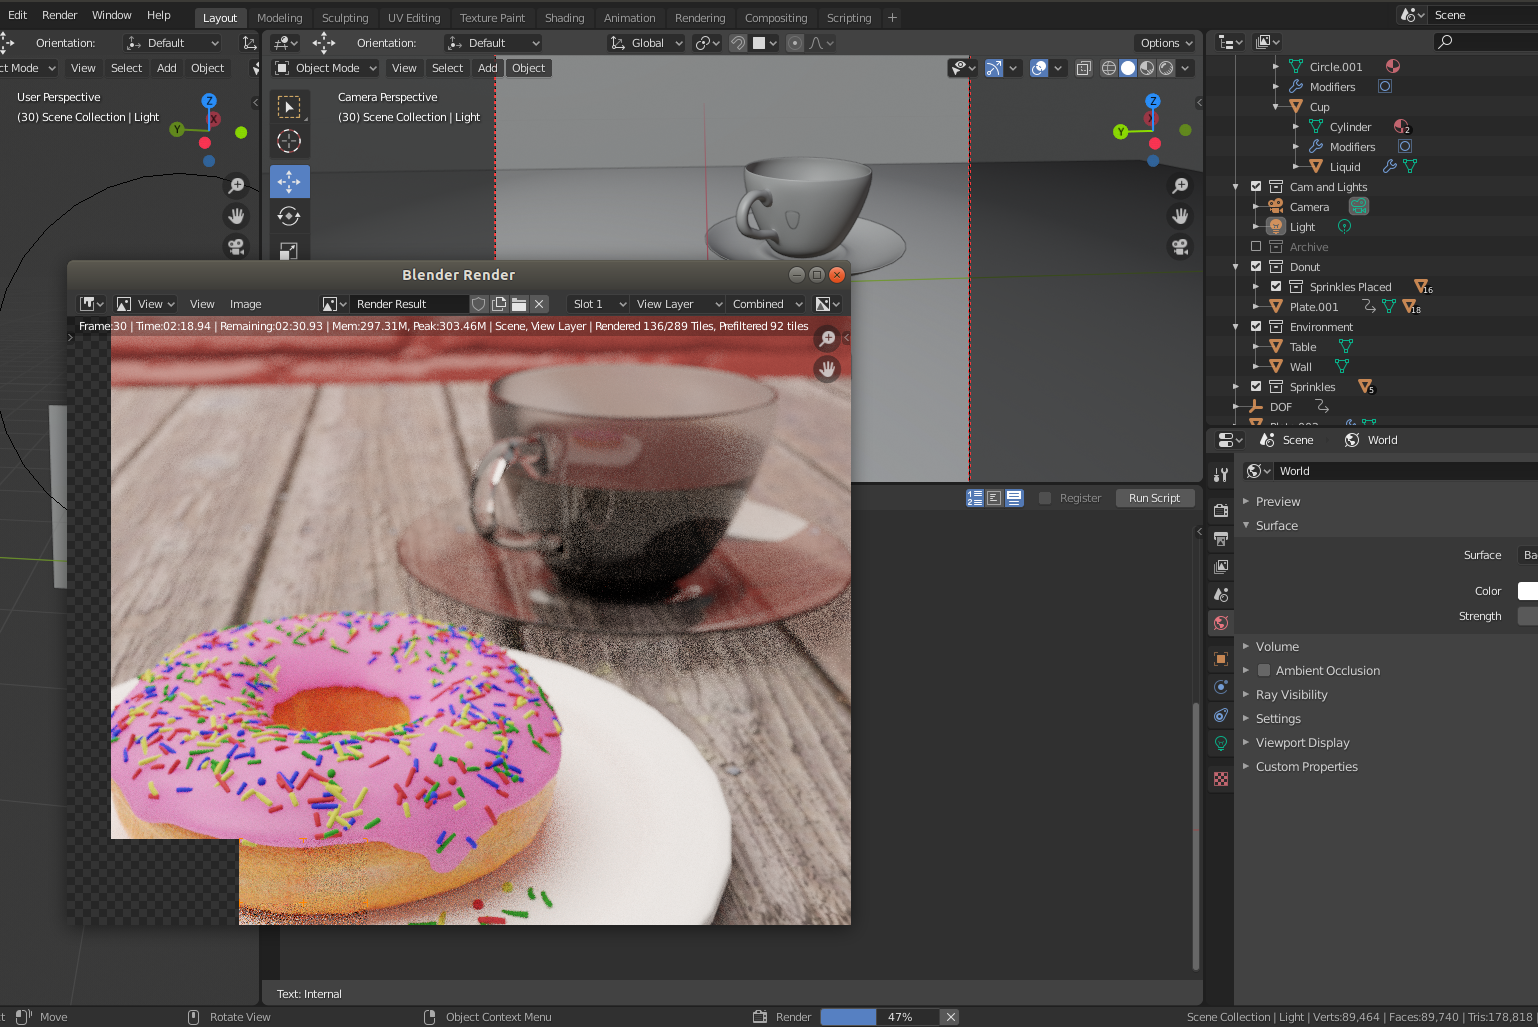Expand Viewport Display panel
Image resolution: width=1538 pixels, height=1027 pixels.
pyautogui.click(x=1246, y=743)
